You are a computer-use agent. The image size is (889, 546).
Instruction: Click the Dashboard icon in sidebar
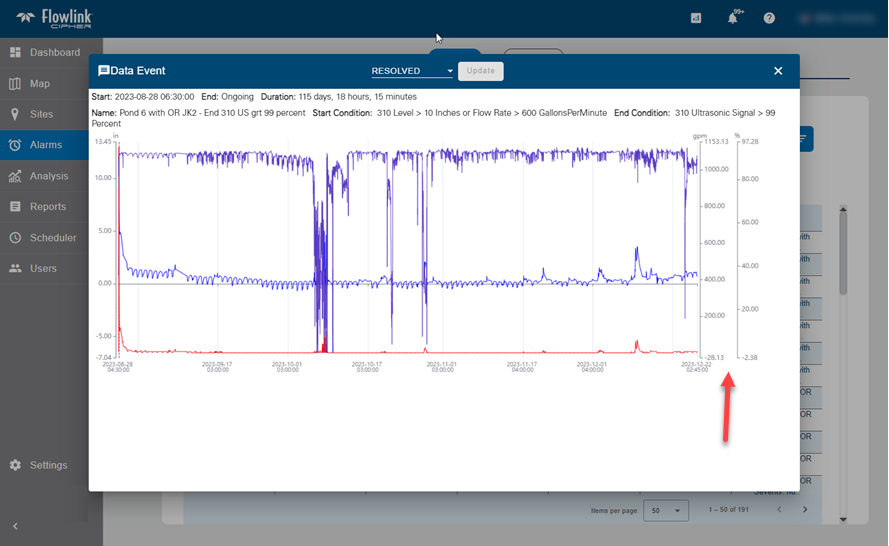click(15, 52)
